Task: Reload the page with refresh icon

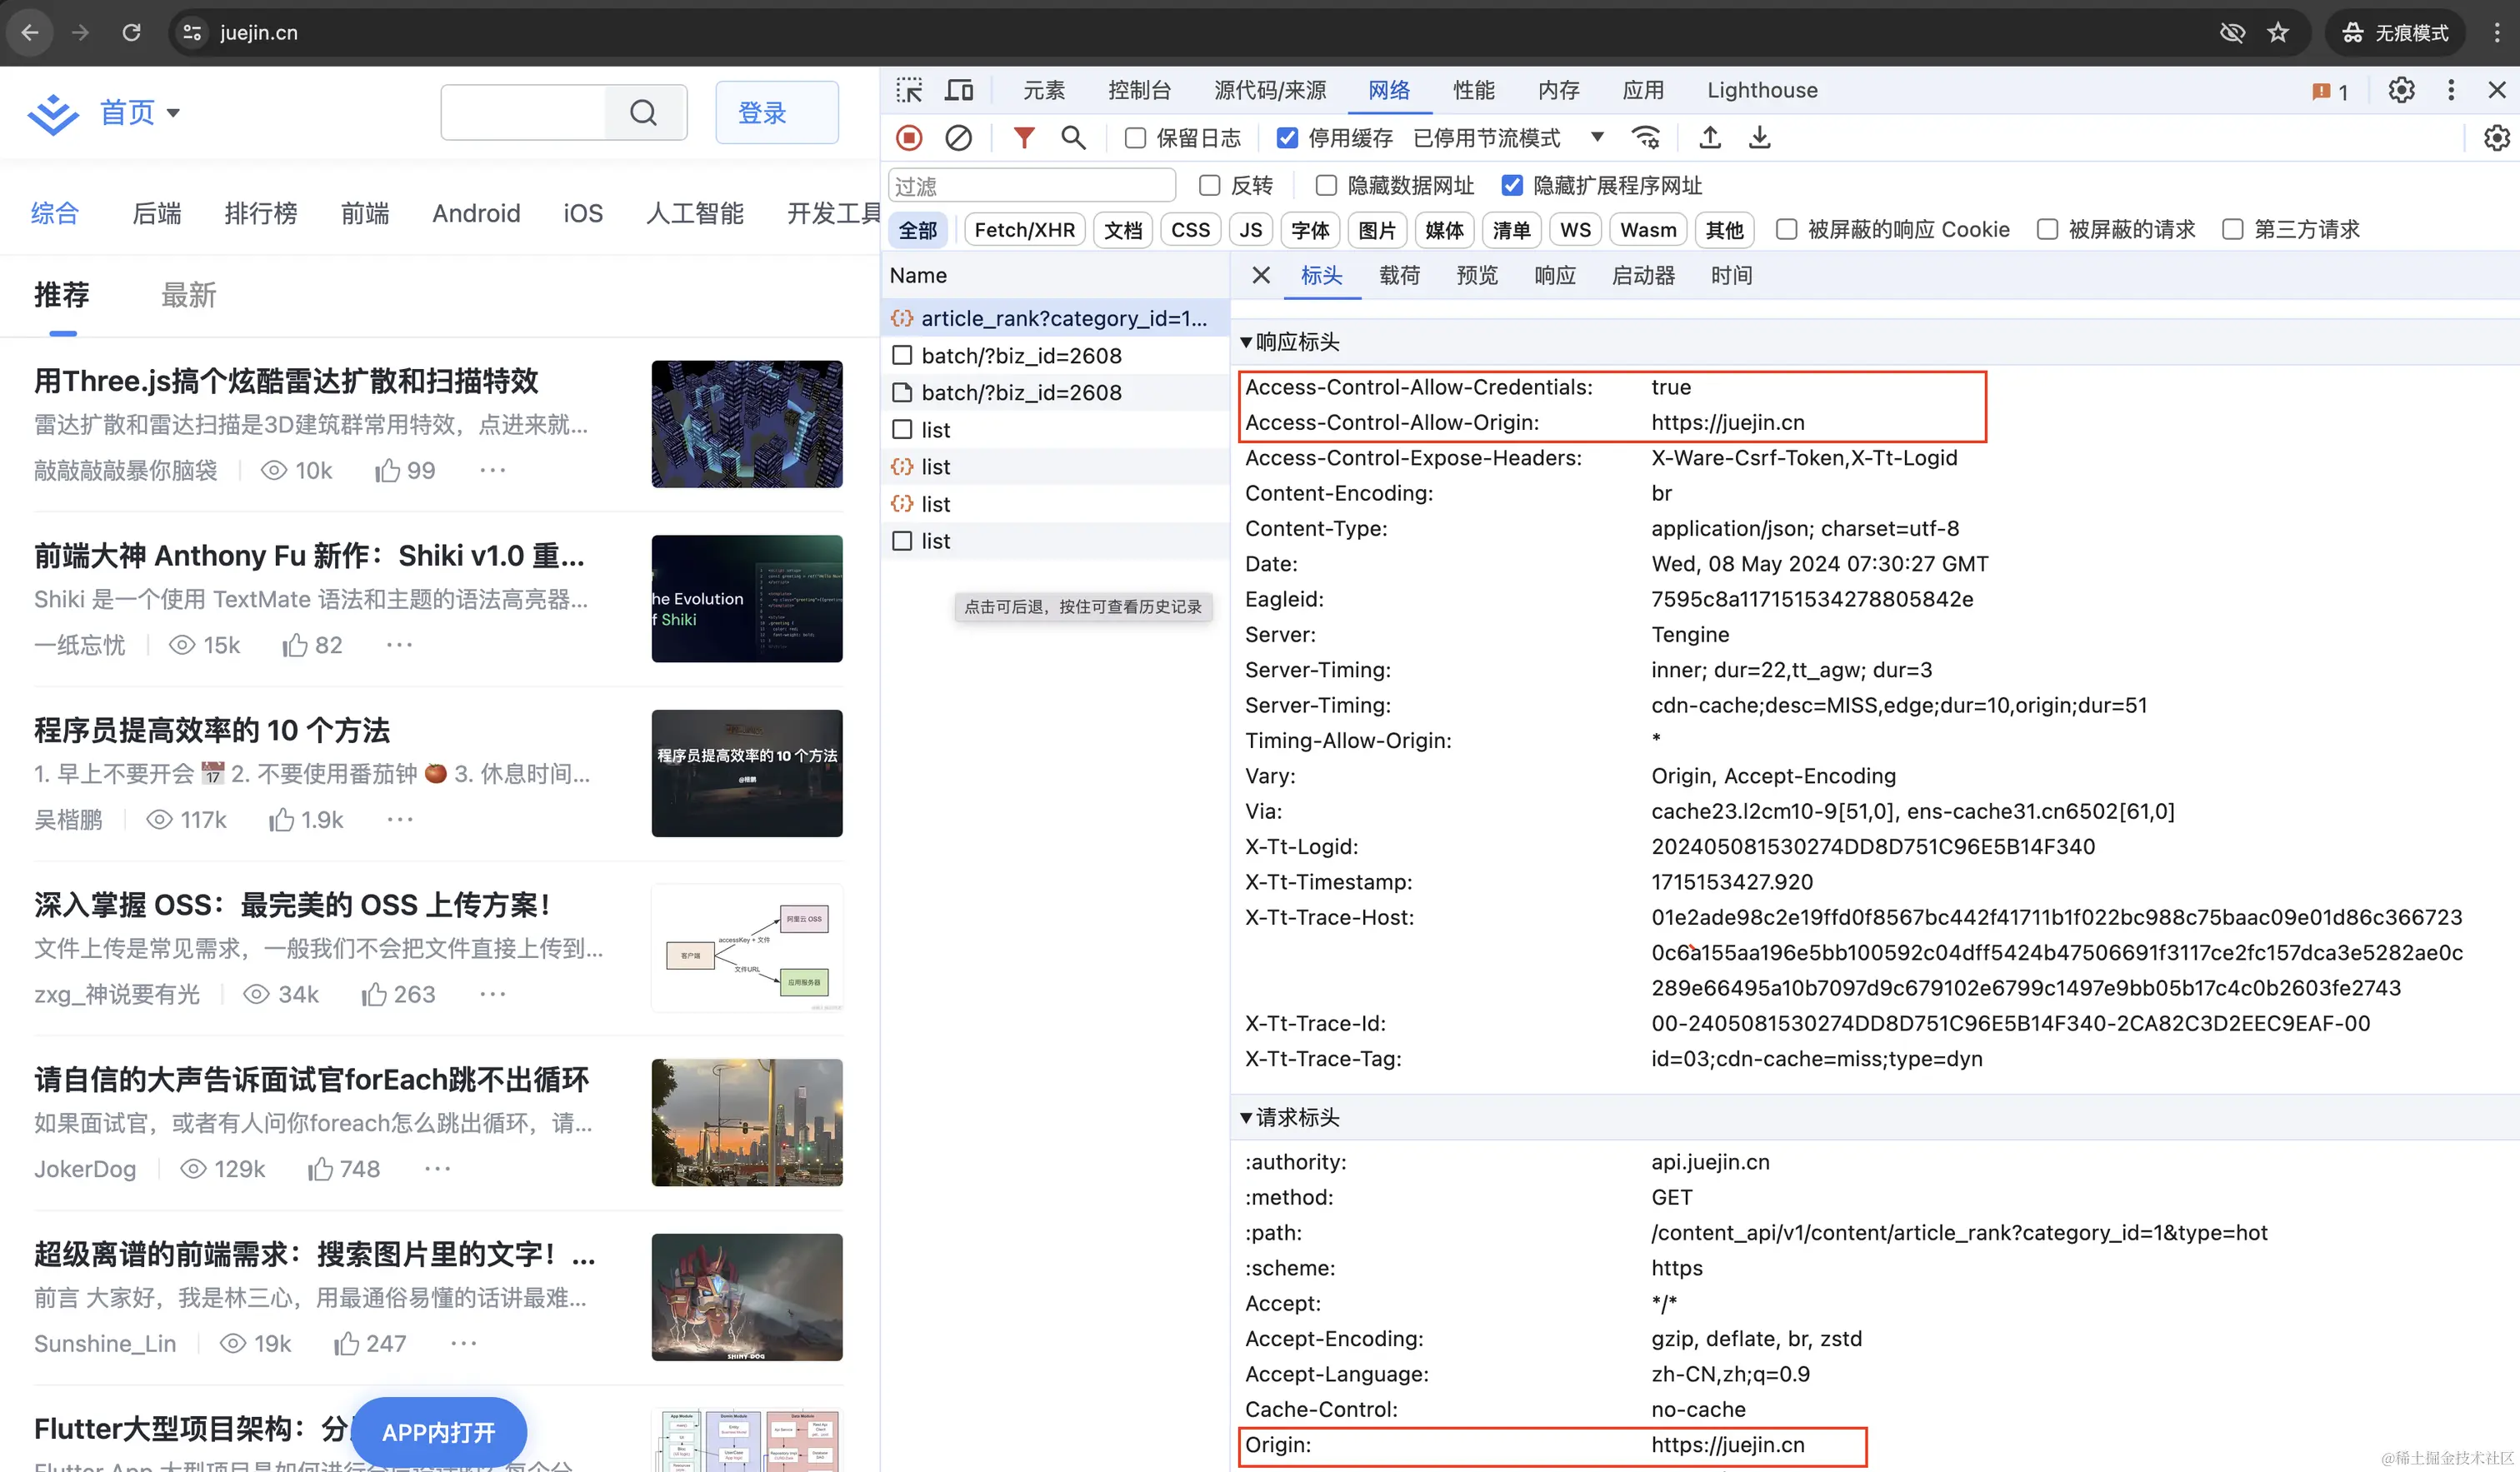Action: (131, 32)
